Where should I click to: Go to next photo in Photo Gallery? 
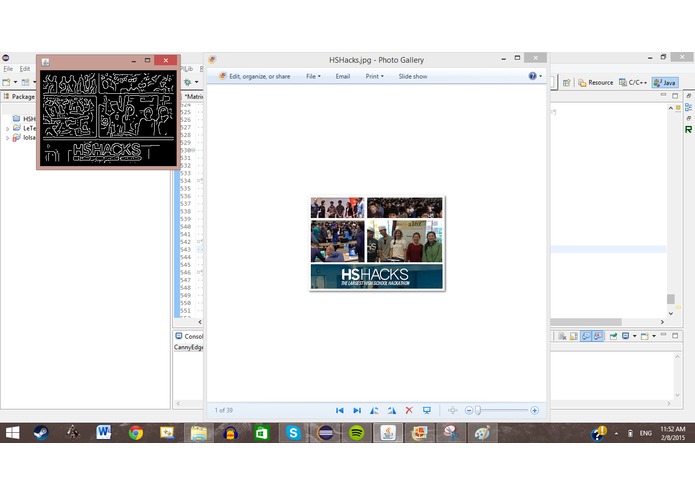(357, 411)
